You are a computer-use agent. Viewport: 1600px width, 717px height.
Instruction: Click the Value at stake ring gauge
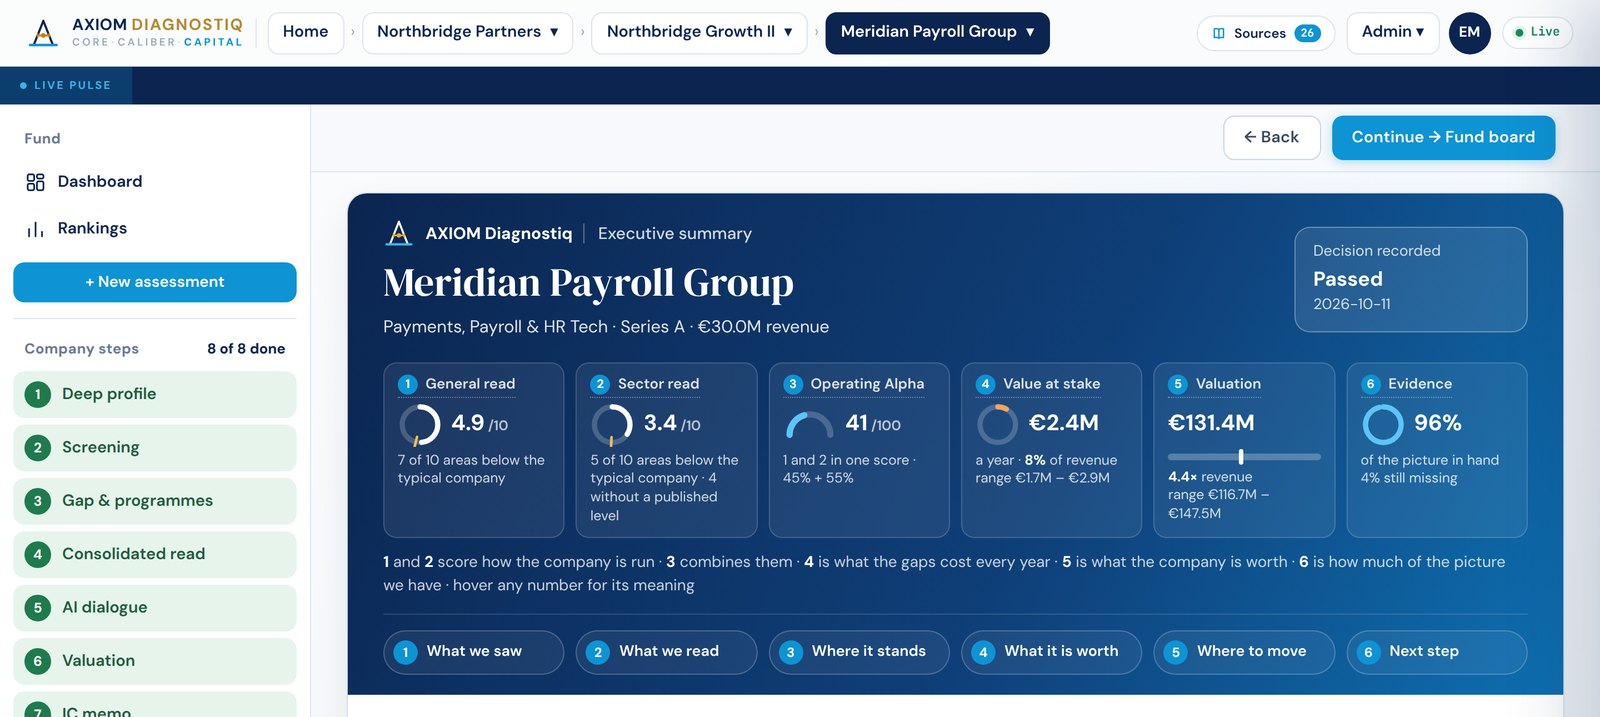point(997,425)
